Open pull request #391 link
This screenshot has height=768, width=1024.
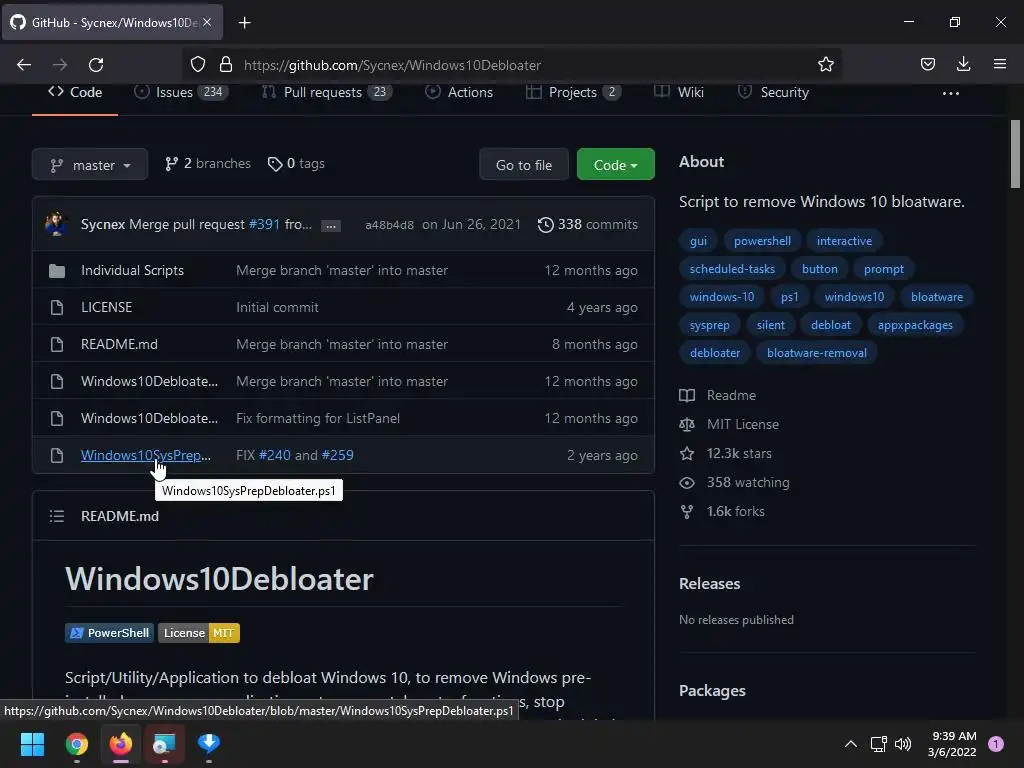(x=264, y=225)
